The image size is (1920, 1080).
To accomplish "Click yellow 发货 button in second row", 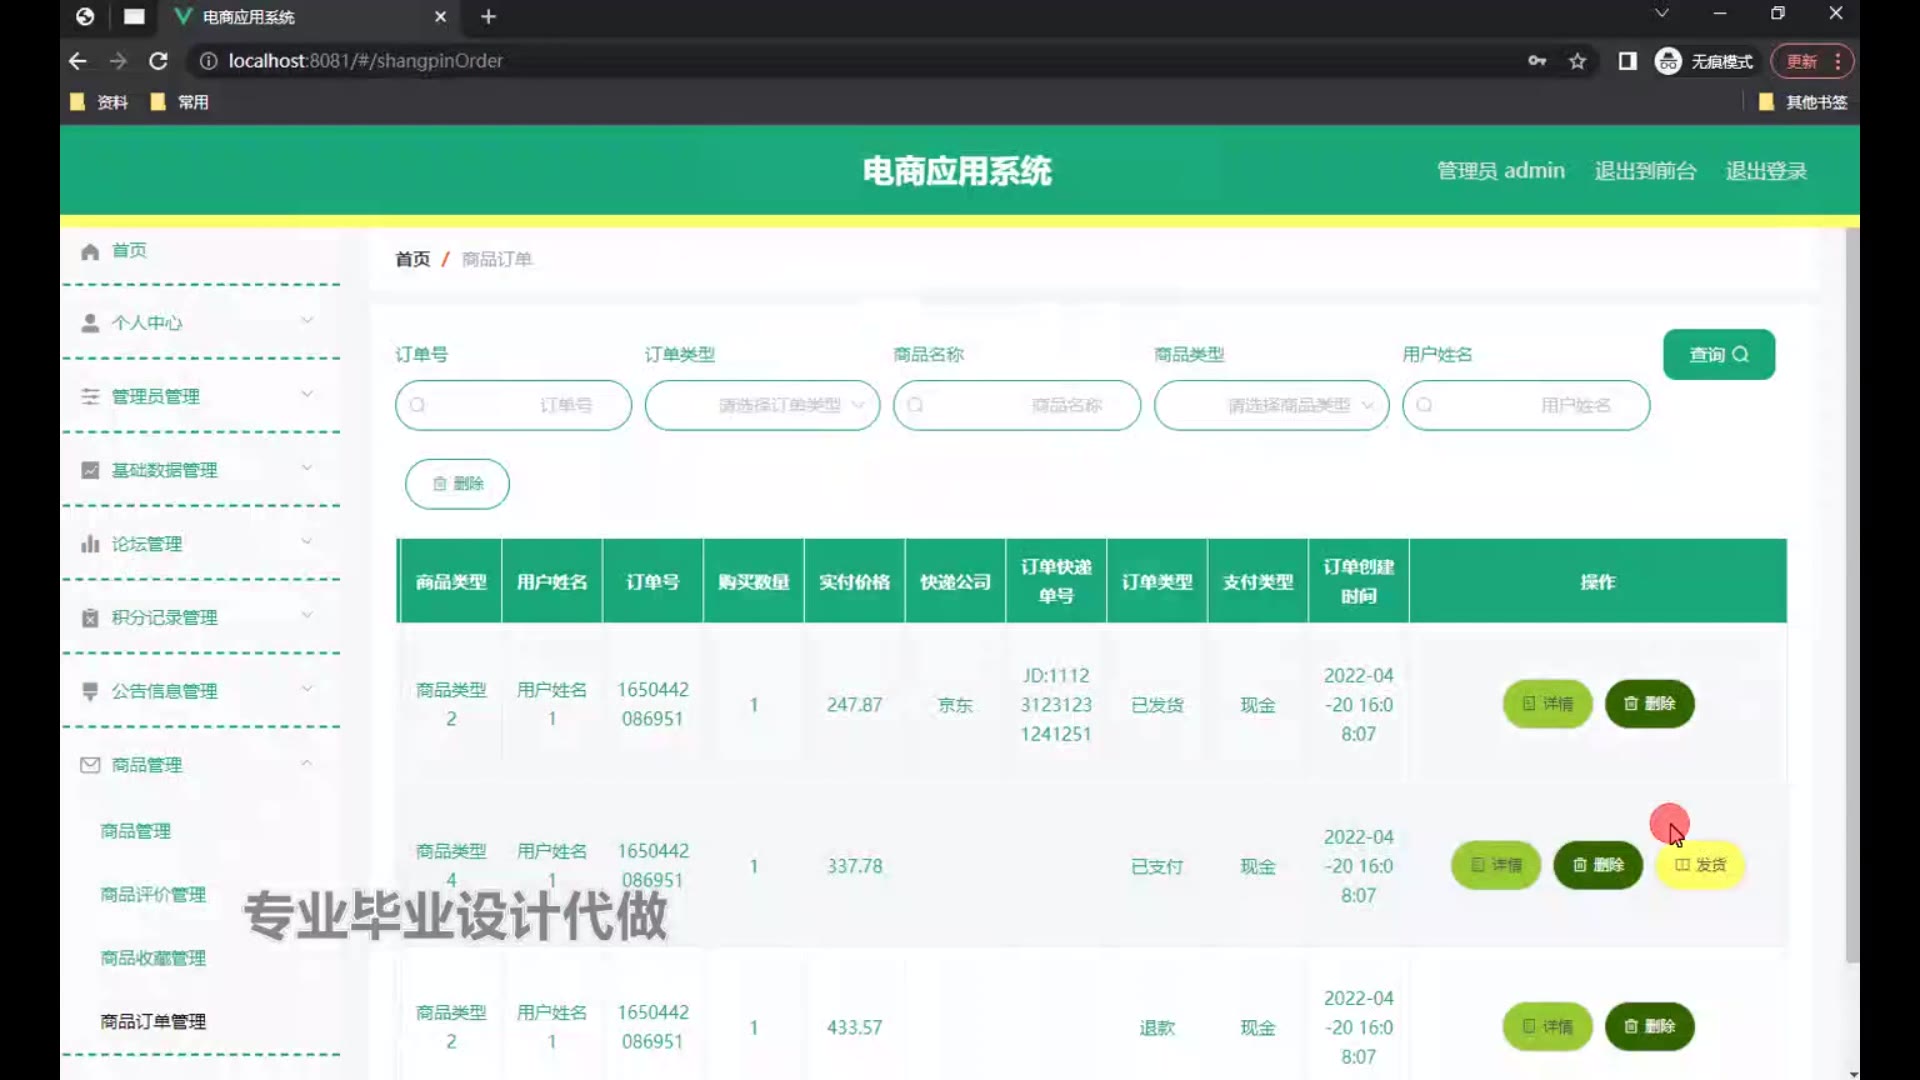I will (x=1699, y=865).
